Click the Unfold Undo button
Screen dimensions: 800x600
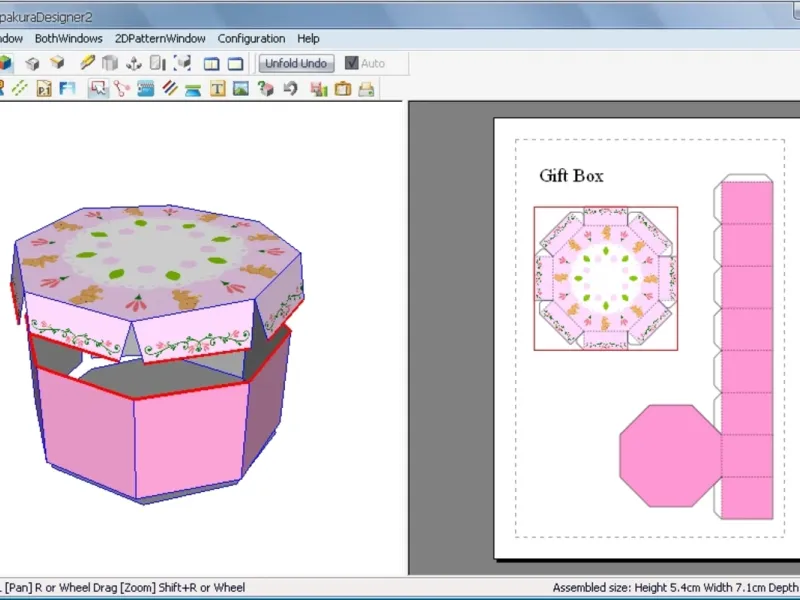(x=296, y=64)
